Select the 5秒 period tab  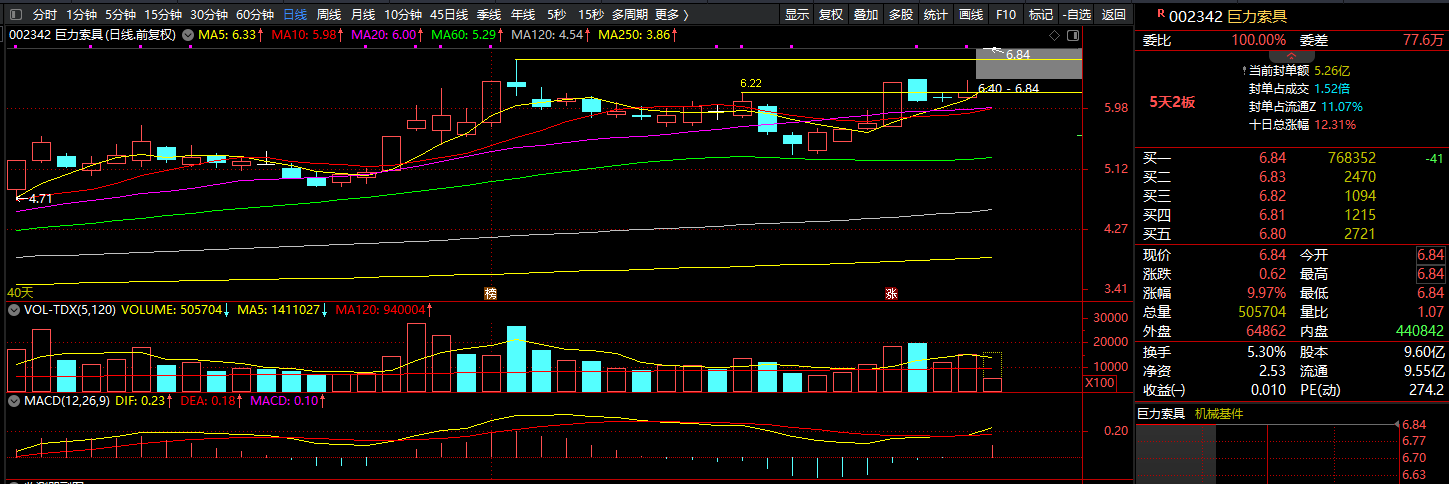pyautogui.click(x=556, y=15)
